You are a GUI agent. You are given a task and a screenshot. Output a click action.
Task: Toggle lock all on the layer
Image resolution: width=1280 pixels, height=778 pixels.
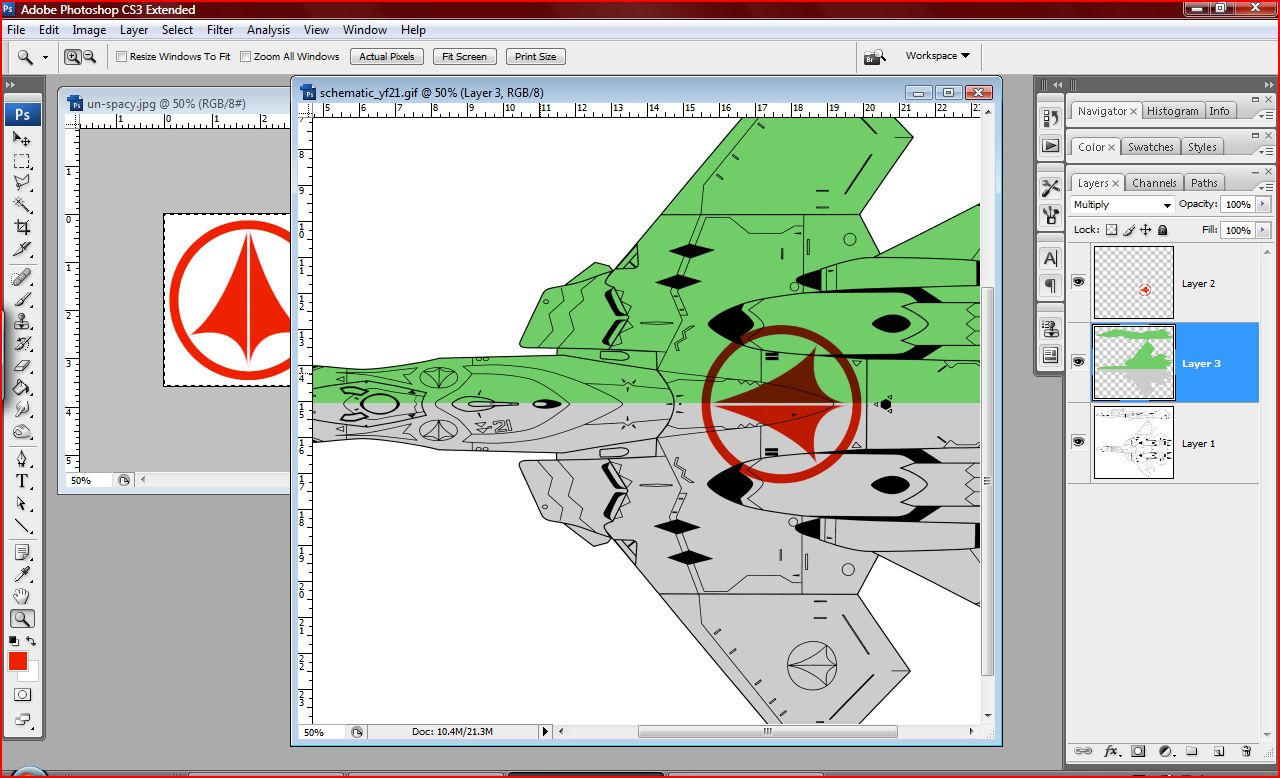tap(1162, 230)
